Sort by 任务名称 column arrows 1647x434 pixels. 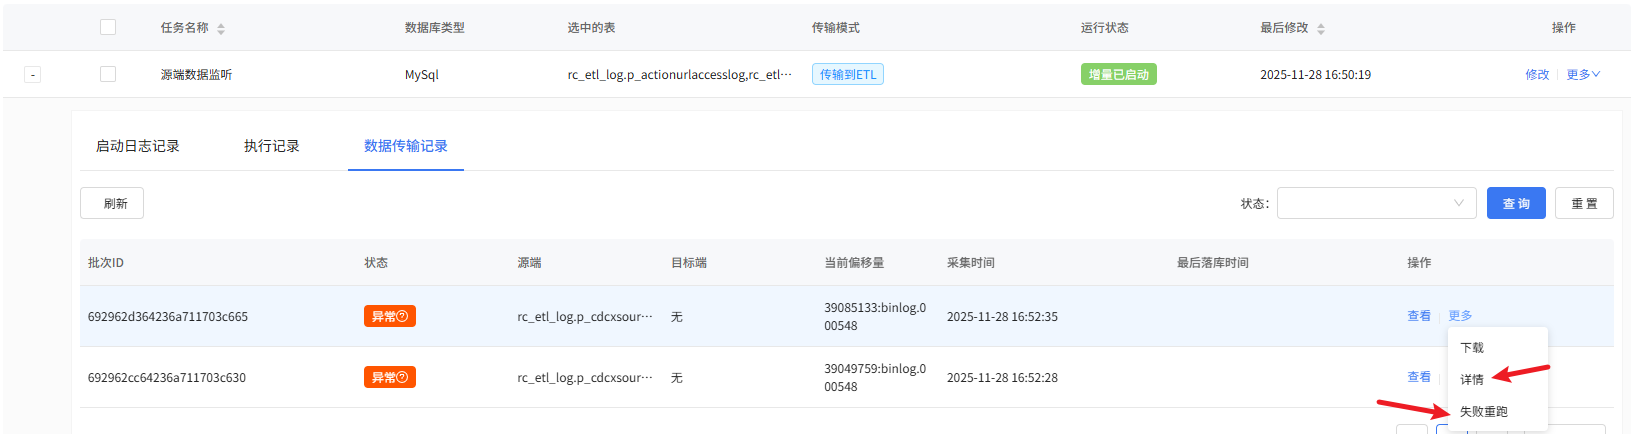point(221,29)
